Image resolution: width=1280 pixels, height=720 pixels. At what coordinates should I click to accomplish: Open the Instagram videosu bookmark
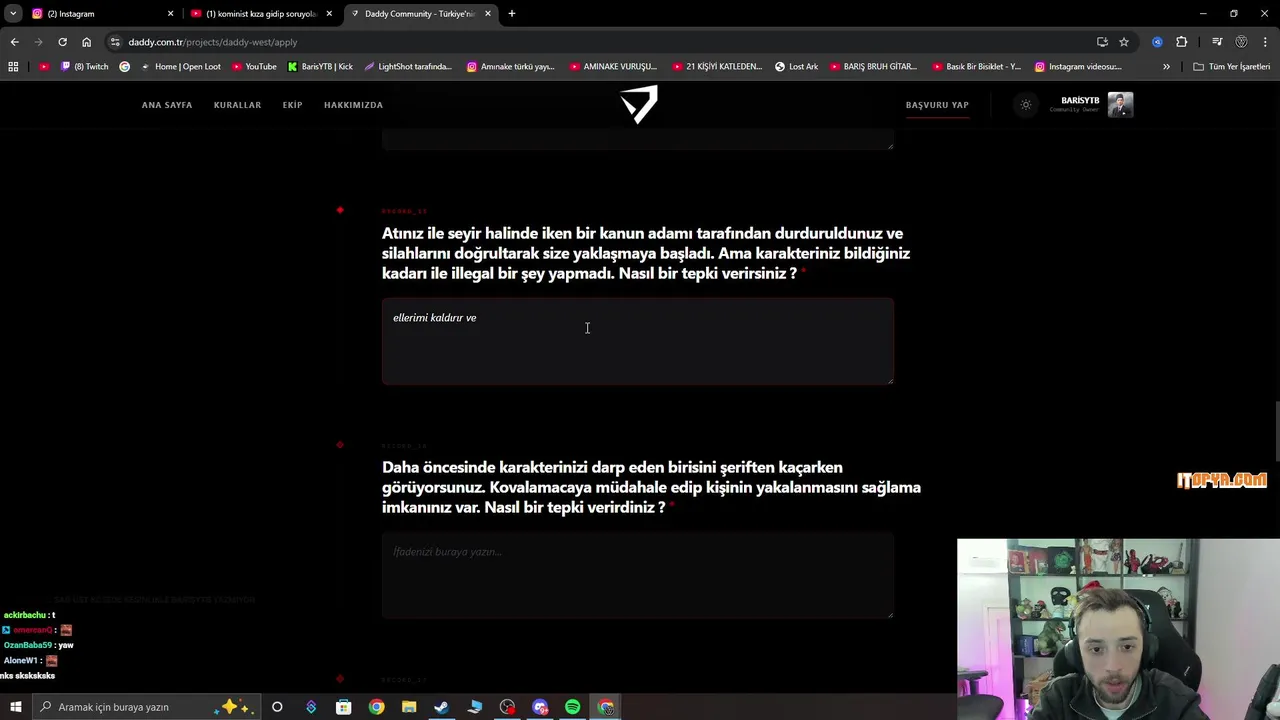coord(1078,67)
